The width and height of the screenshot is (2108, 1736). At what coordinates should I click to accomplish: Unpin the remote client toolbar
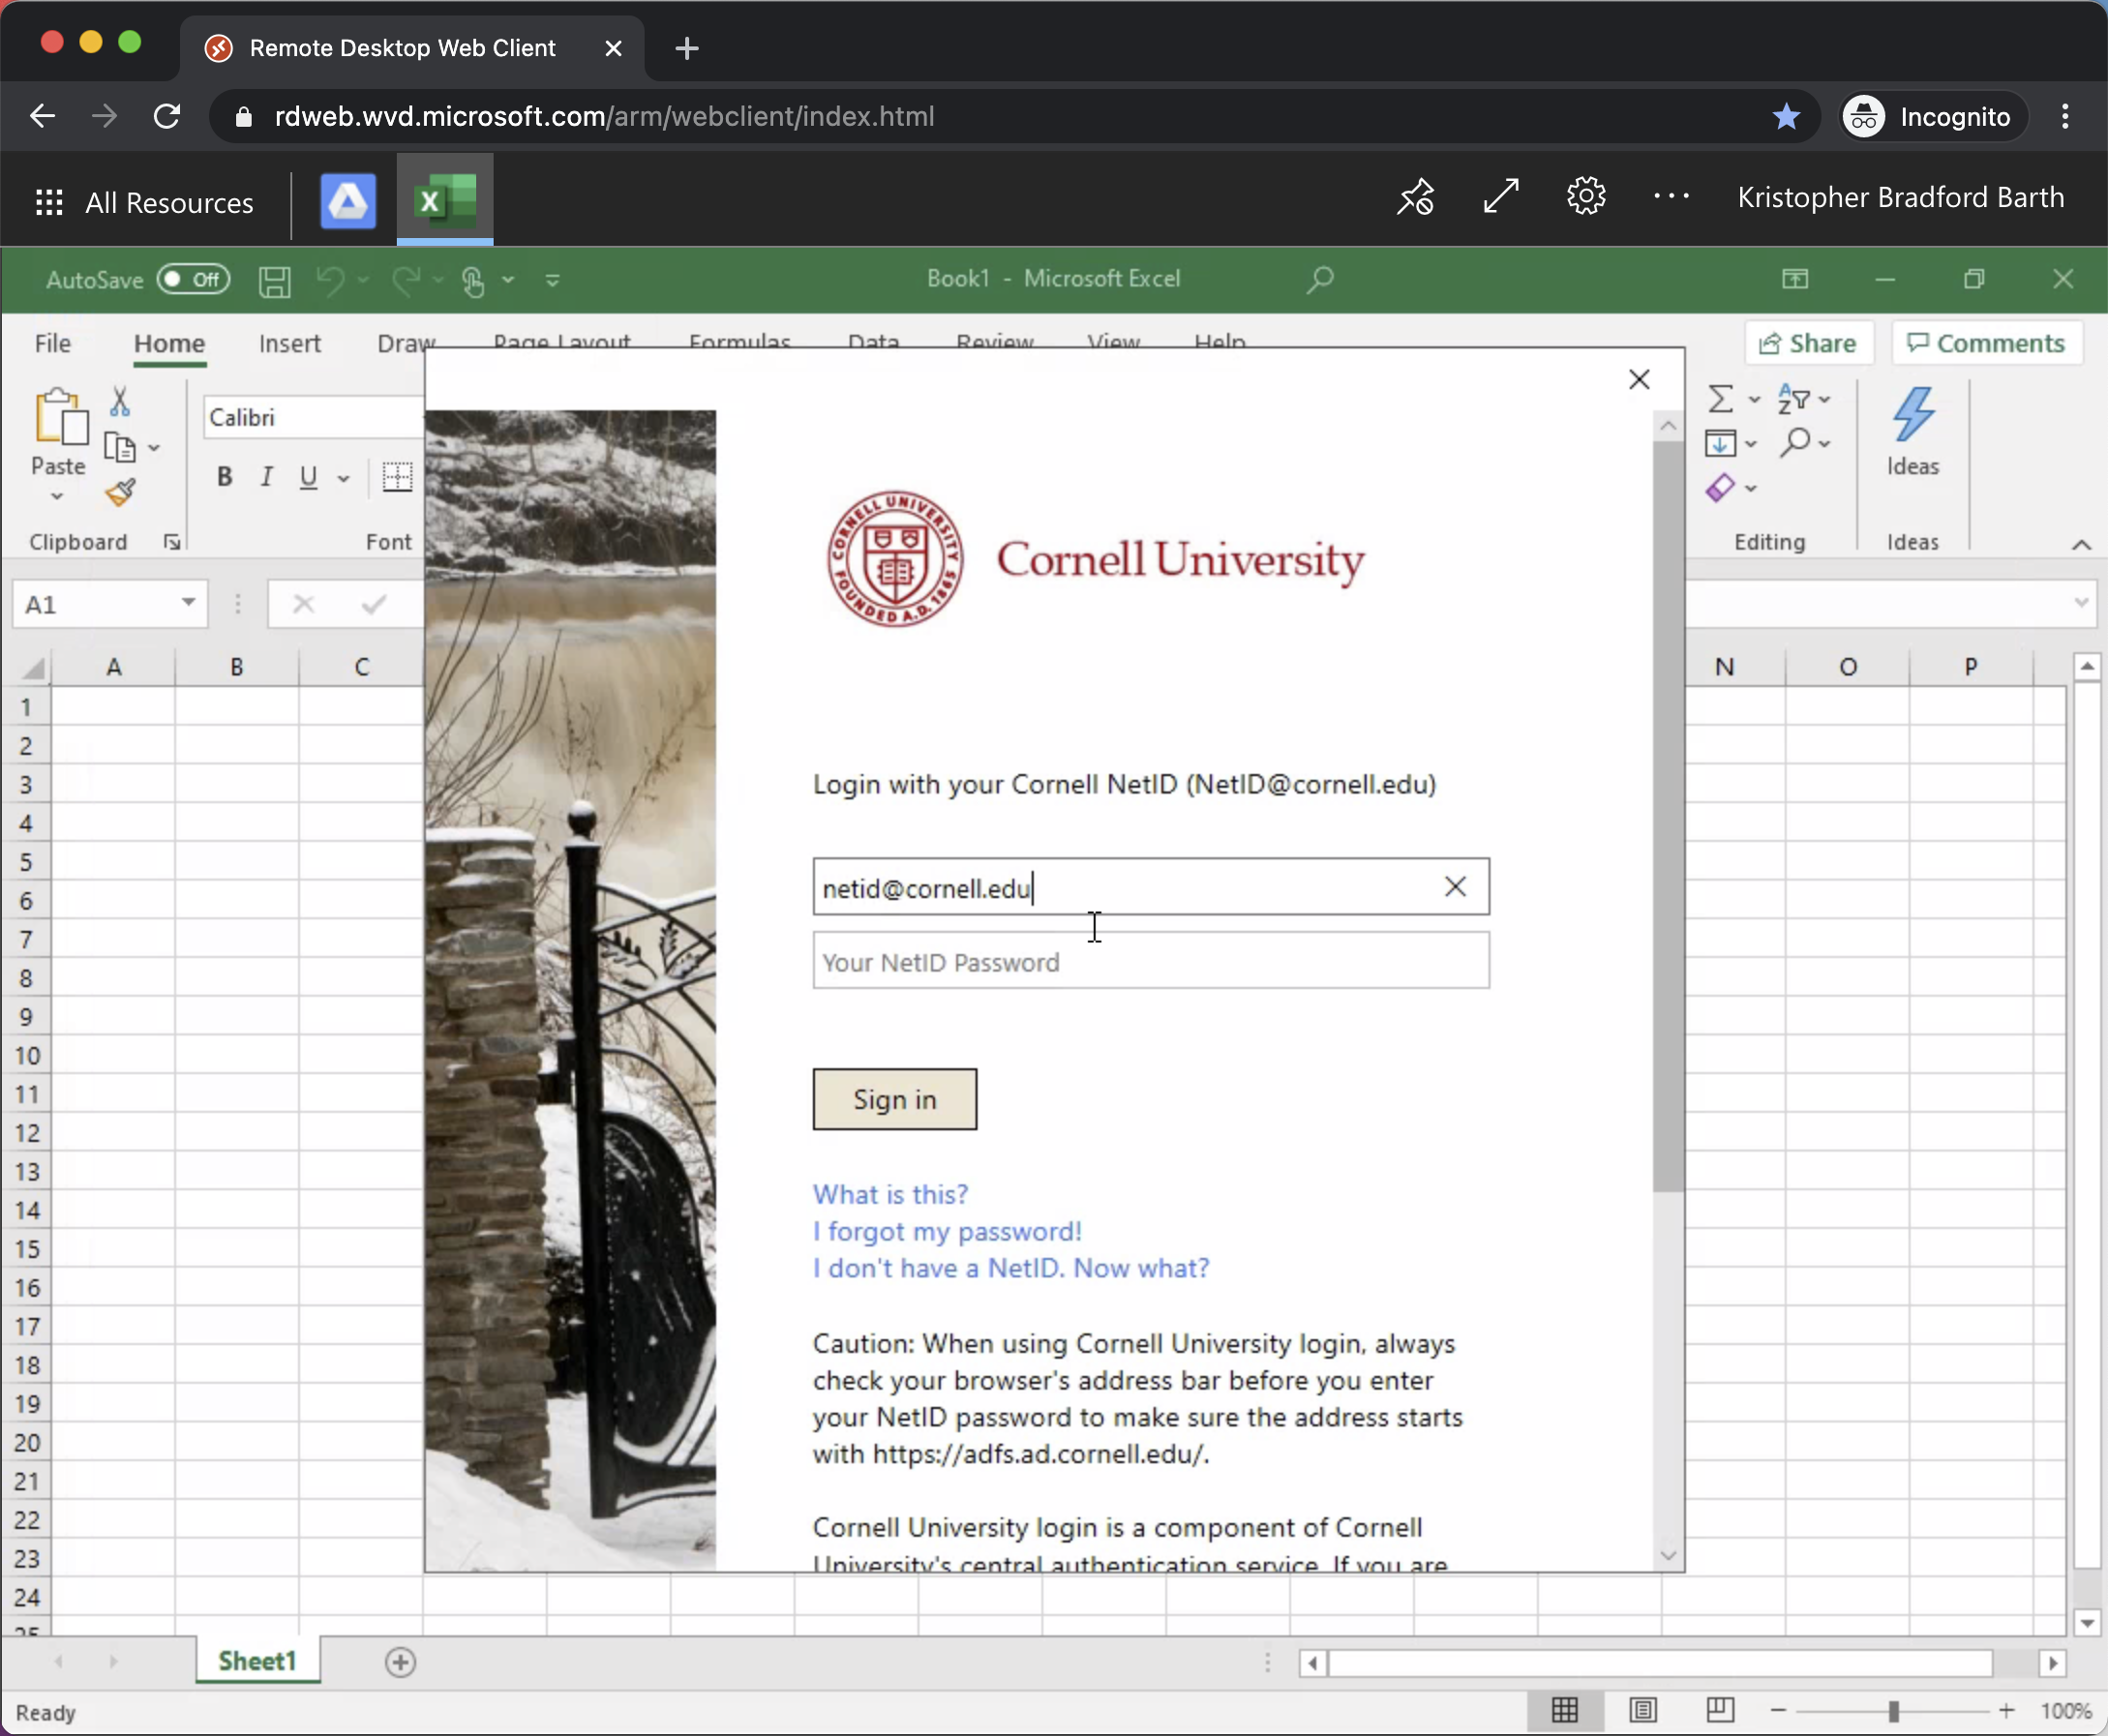click(1416, 197)
